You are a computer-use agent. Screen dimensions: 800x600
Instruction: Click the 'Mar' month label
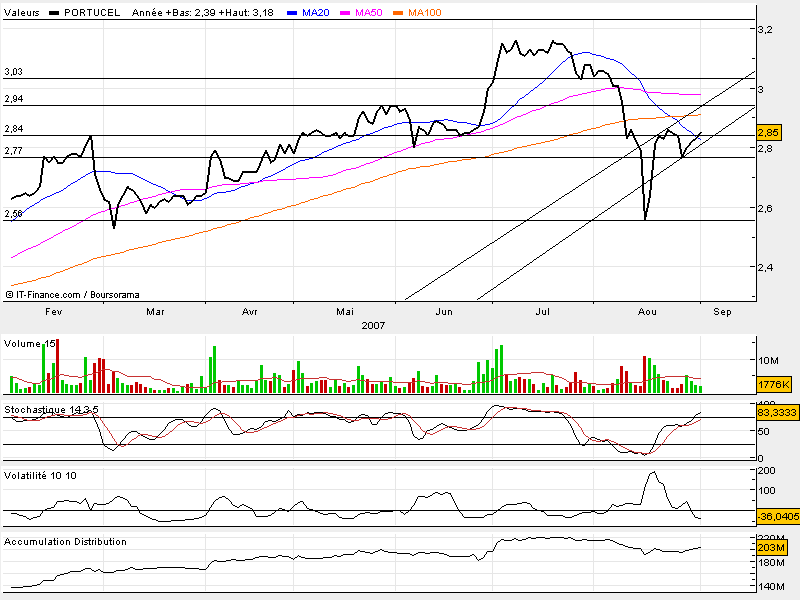155,311
